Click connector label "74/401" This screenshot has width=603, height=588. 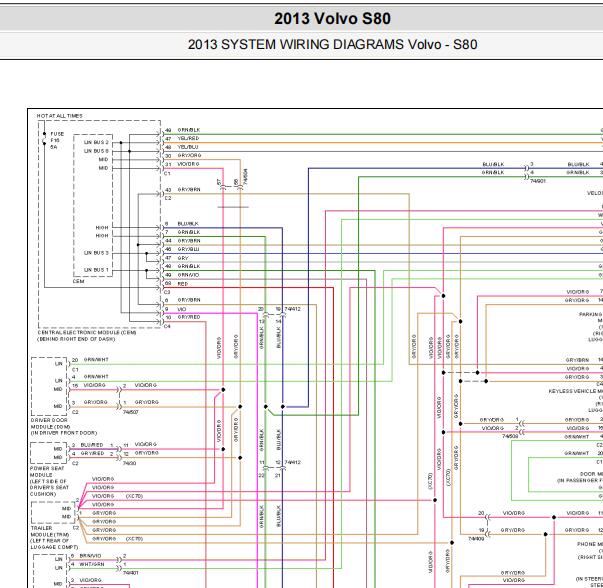coord(130,573)
